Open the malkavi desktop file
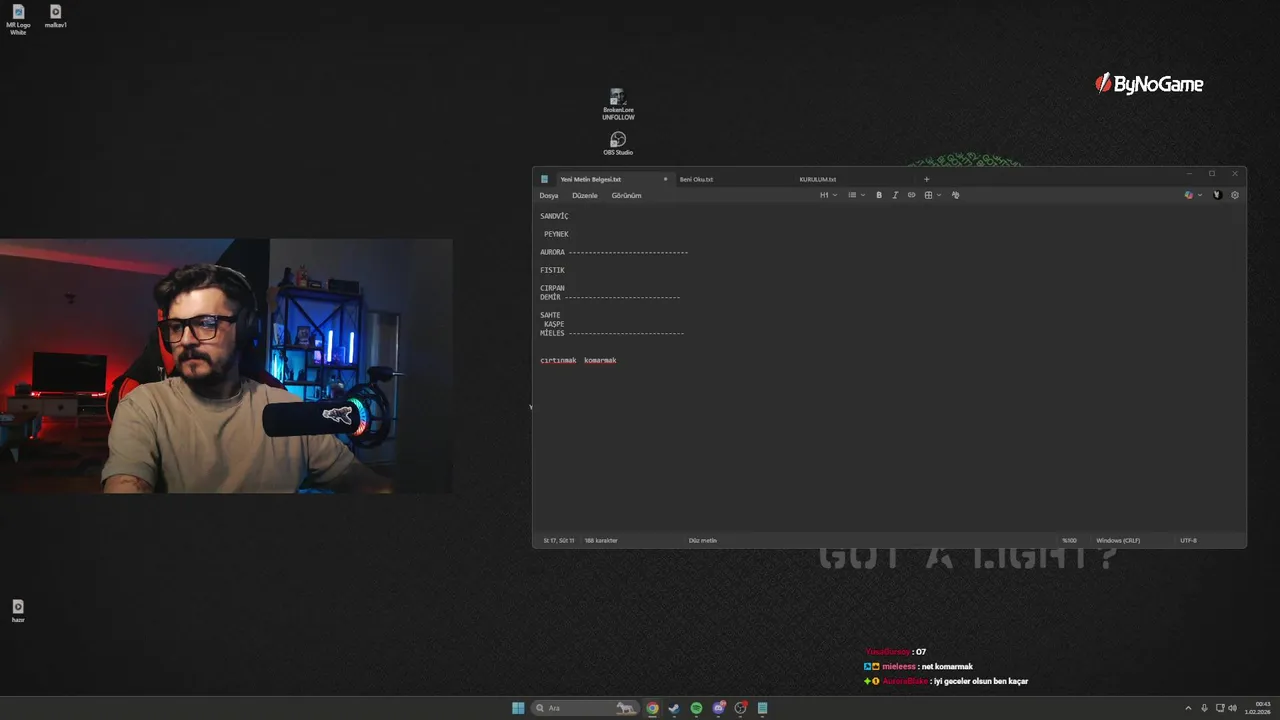1280x720 pixels. point(55,17)
